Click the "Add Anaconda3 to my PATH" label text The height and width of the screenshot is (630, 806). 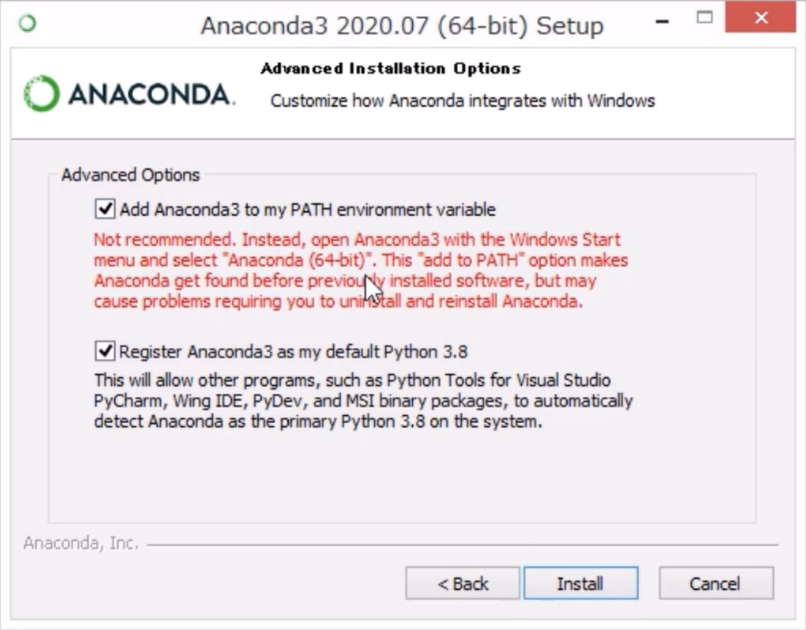click(x=307, y=210)
